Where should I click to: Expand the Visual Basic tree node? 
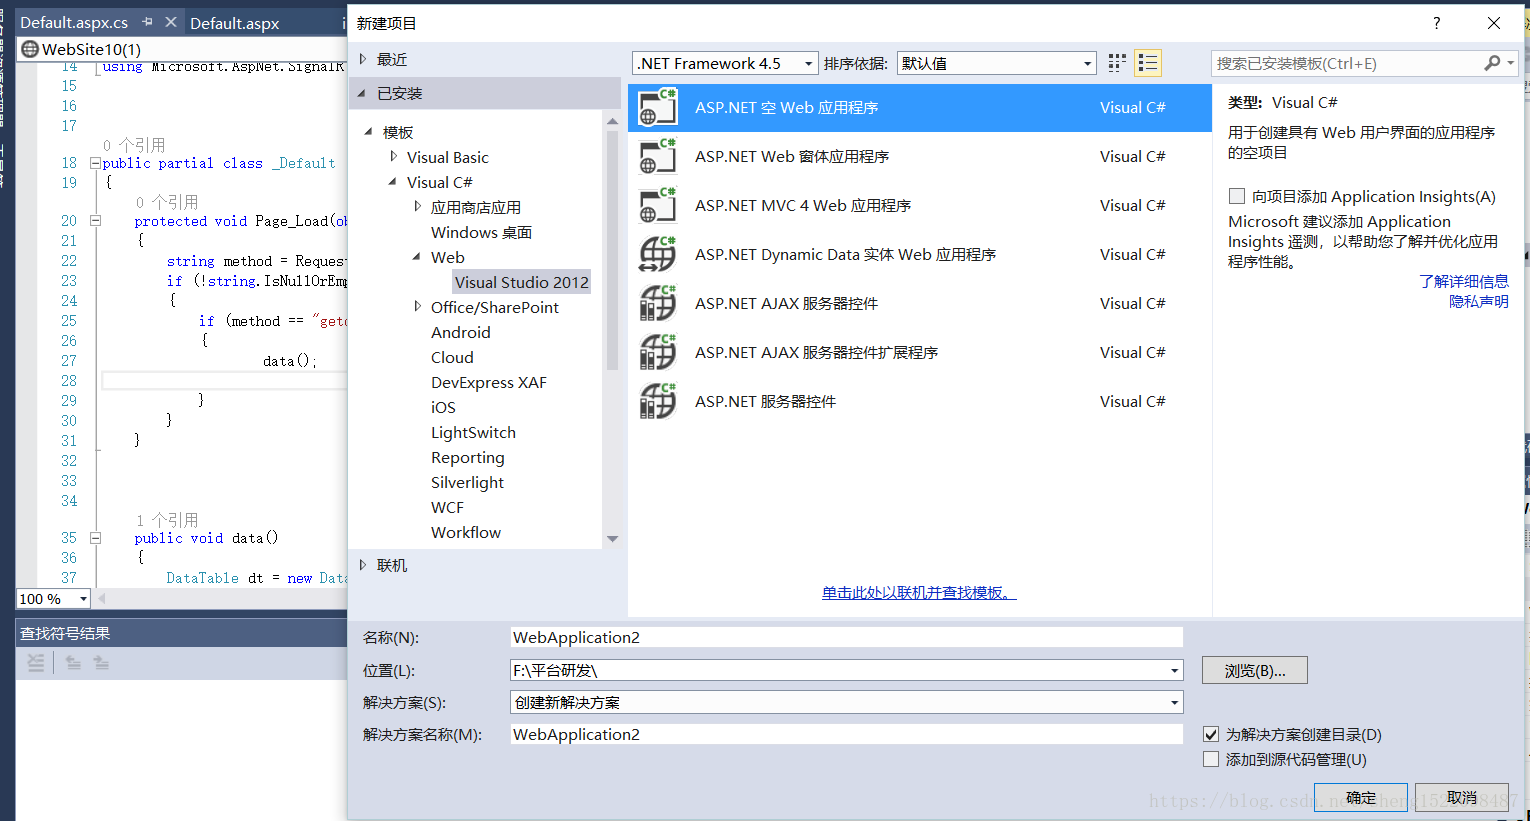[x=393, y=157]
